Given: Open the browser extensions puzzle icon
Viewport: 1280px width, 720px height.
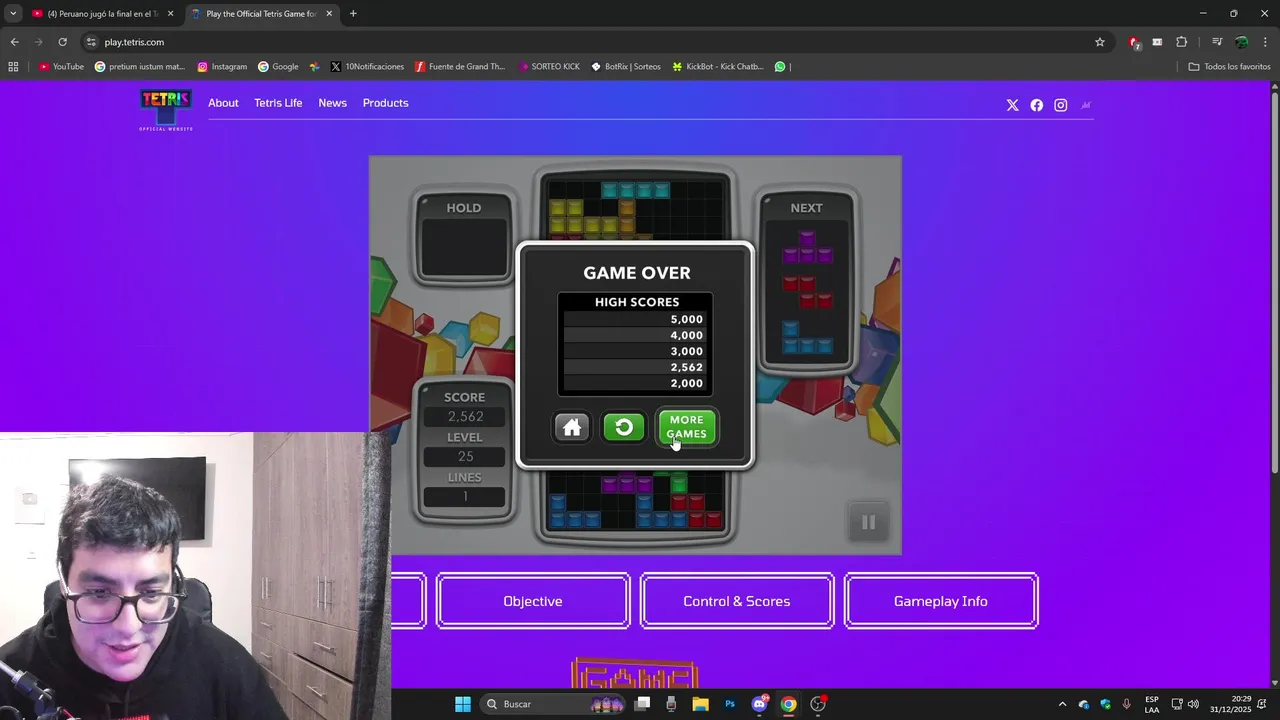Looking at the screenshot, I should click(1182, 42).
